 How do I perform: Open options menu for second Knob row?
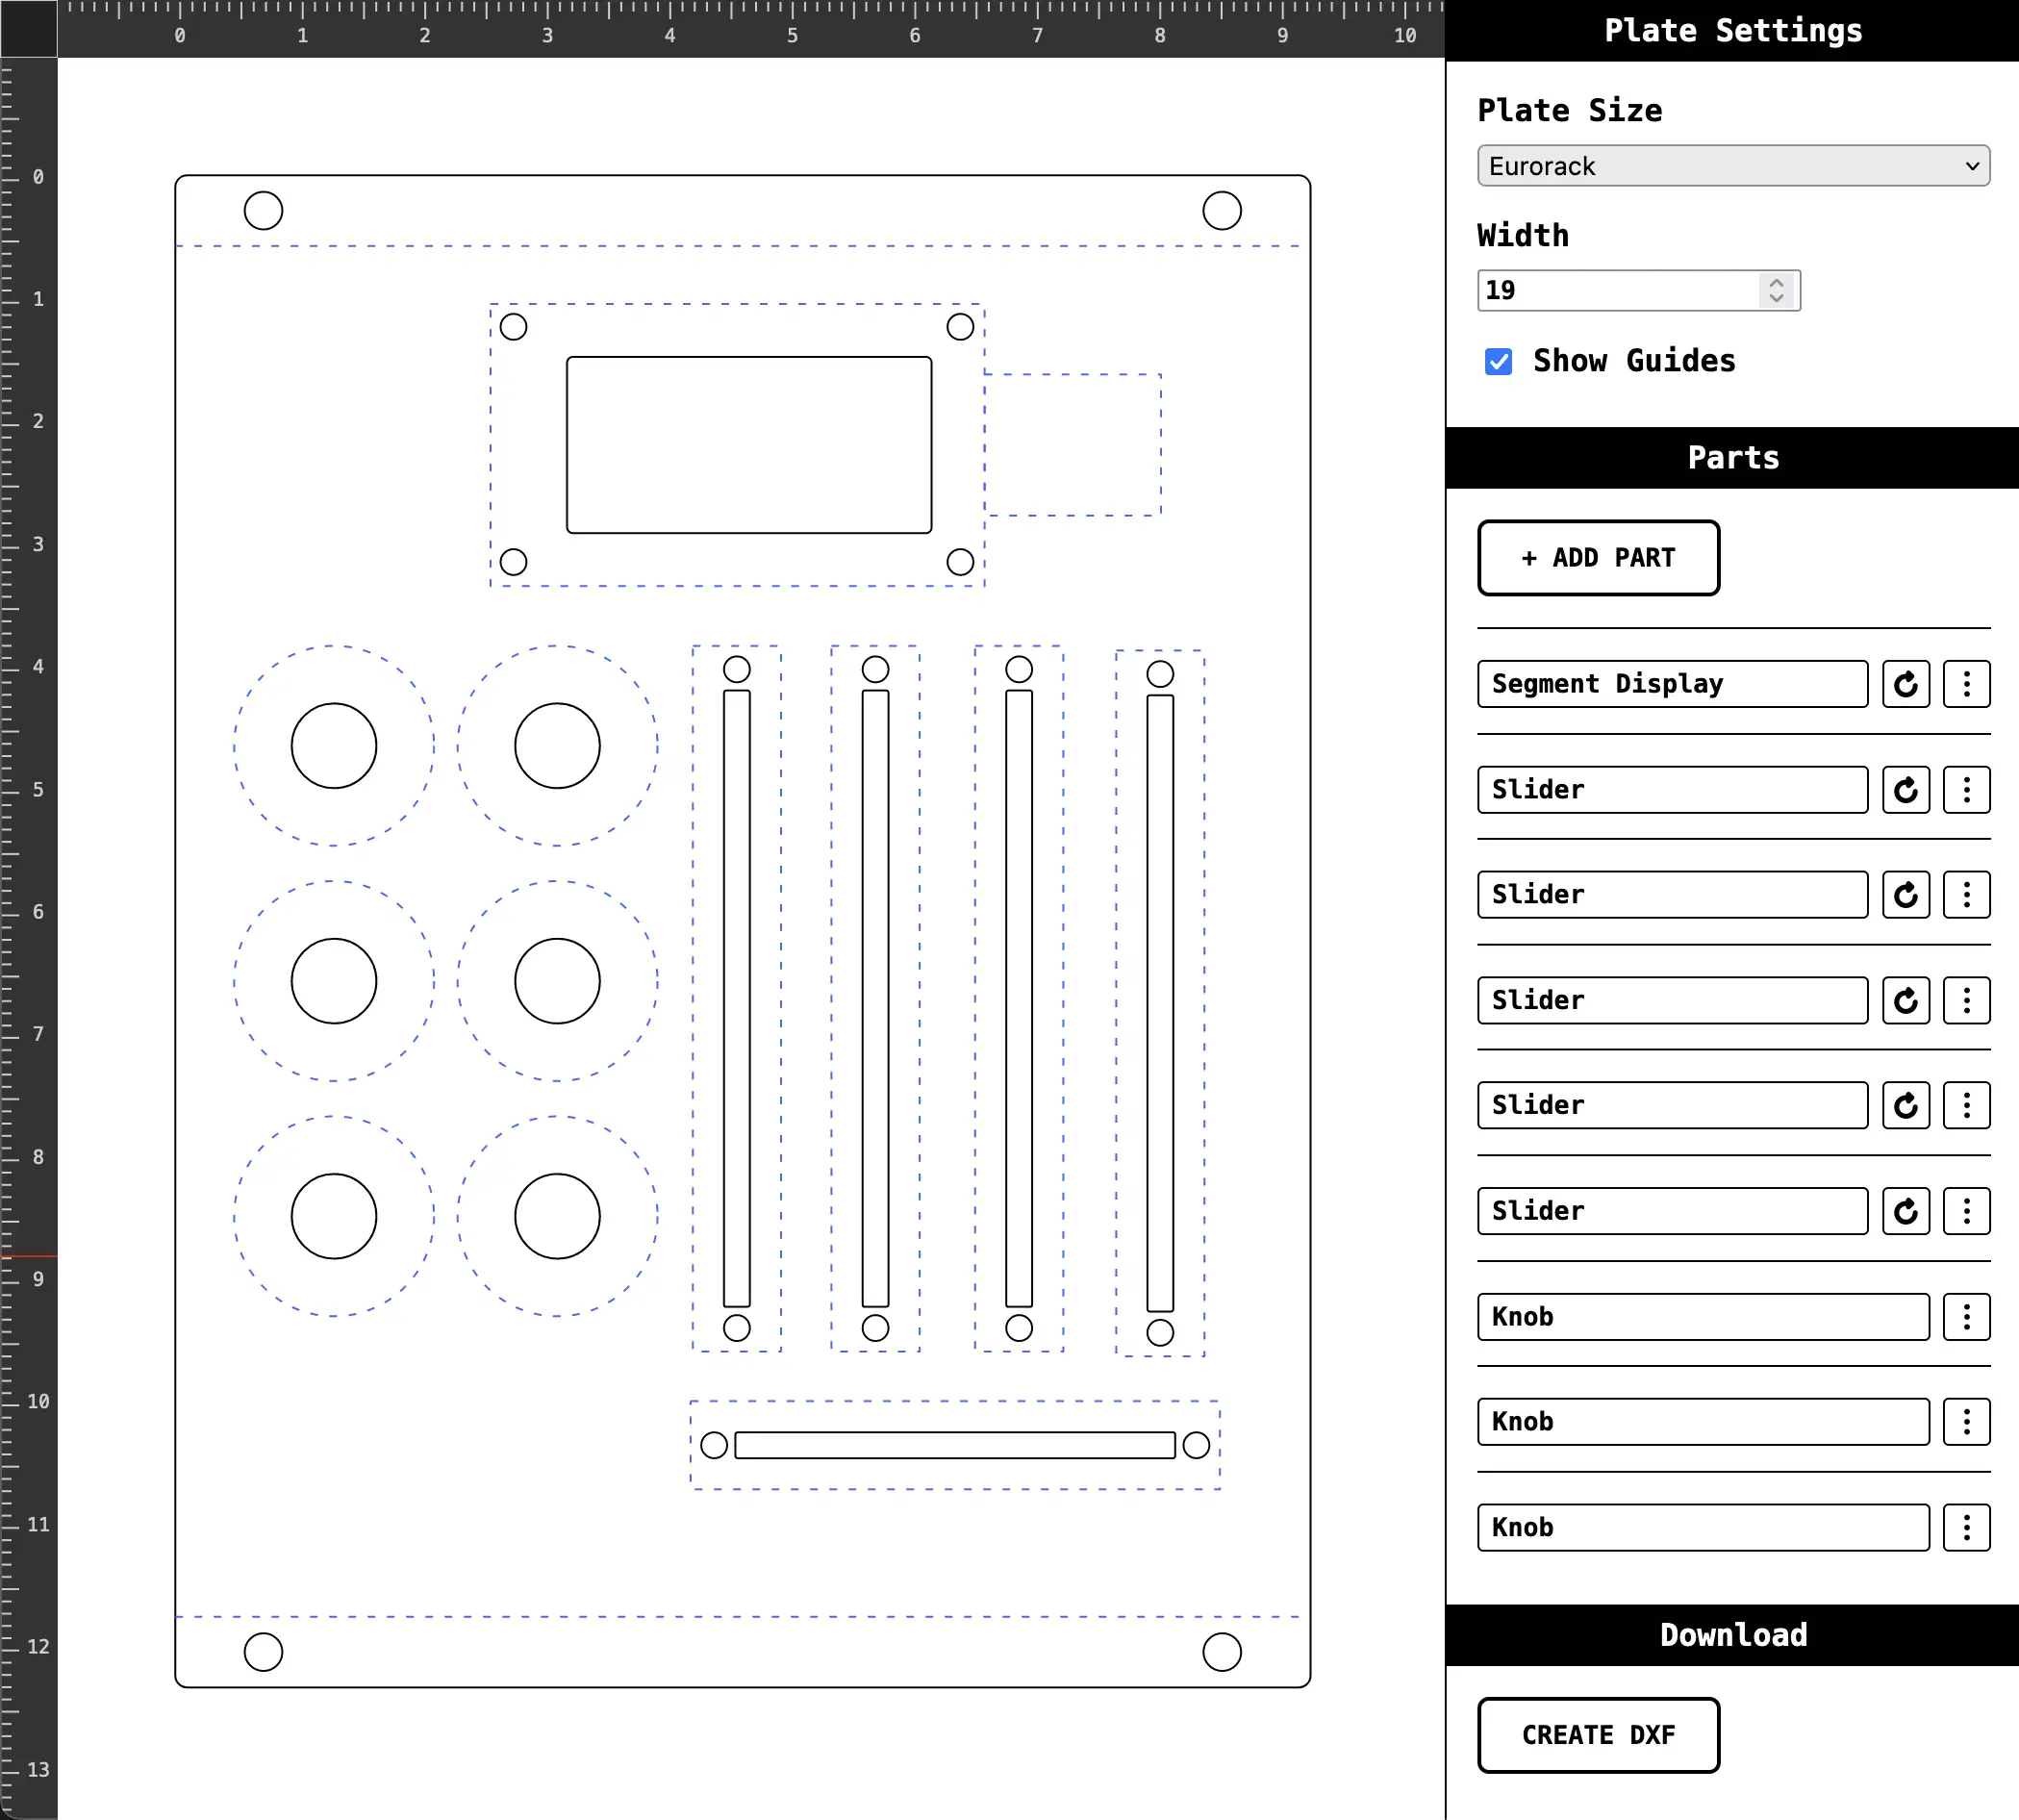[1967, 1422]
